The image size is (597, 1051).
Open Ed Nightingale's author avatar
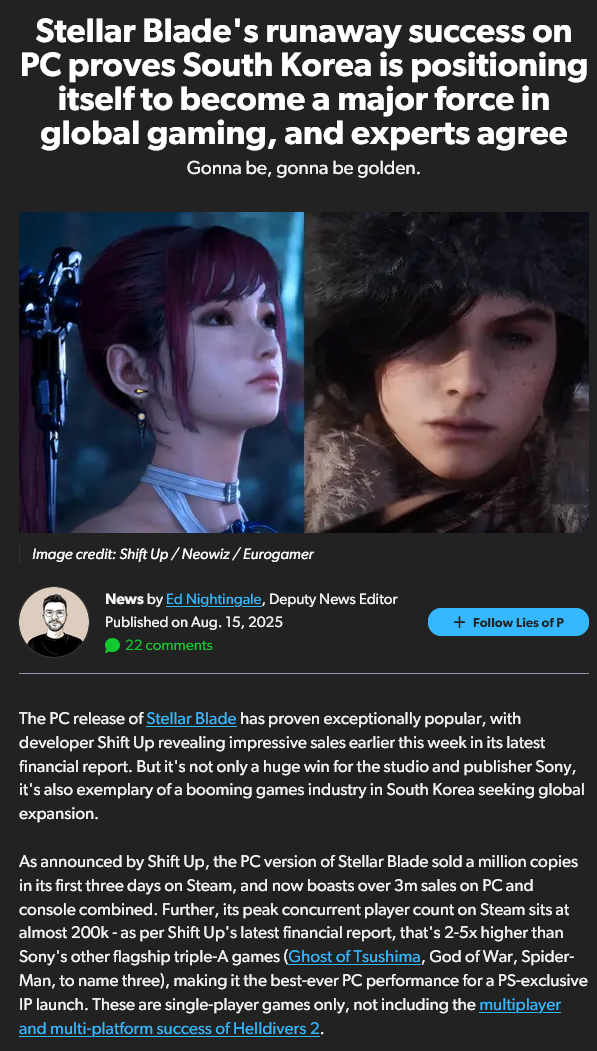coord(54,622)
